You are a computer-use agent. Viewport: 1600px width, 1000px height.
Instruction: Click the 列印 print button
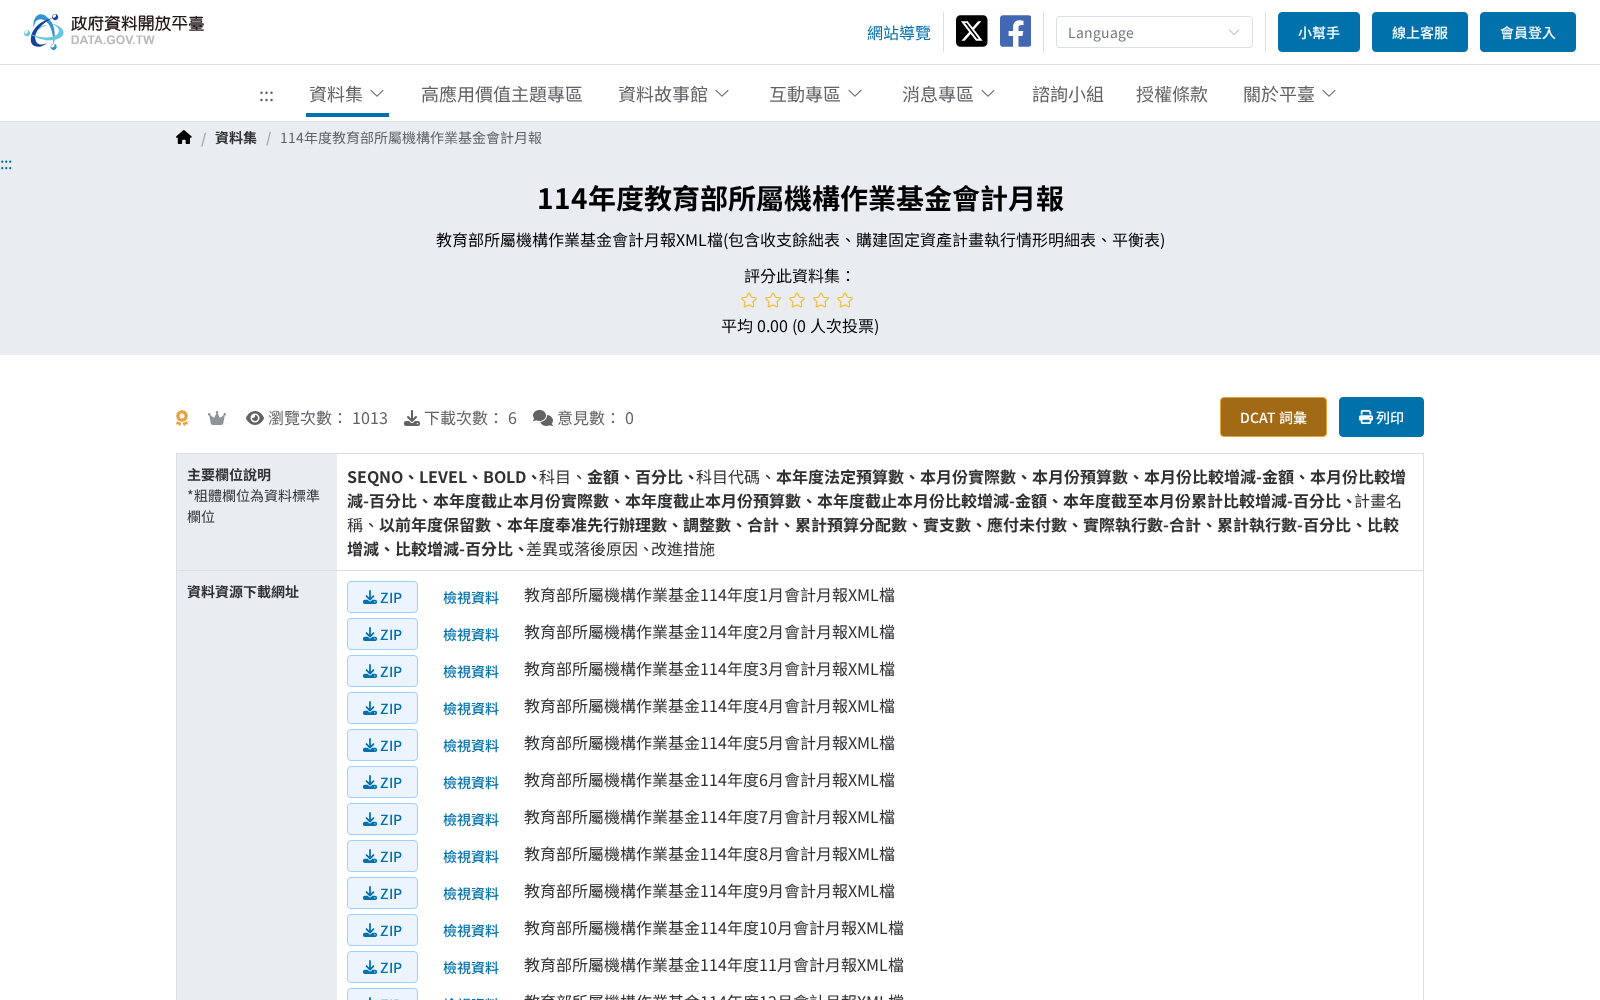tap(1381, 417)
